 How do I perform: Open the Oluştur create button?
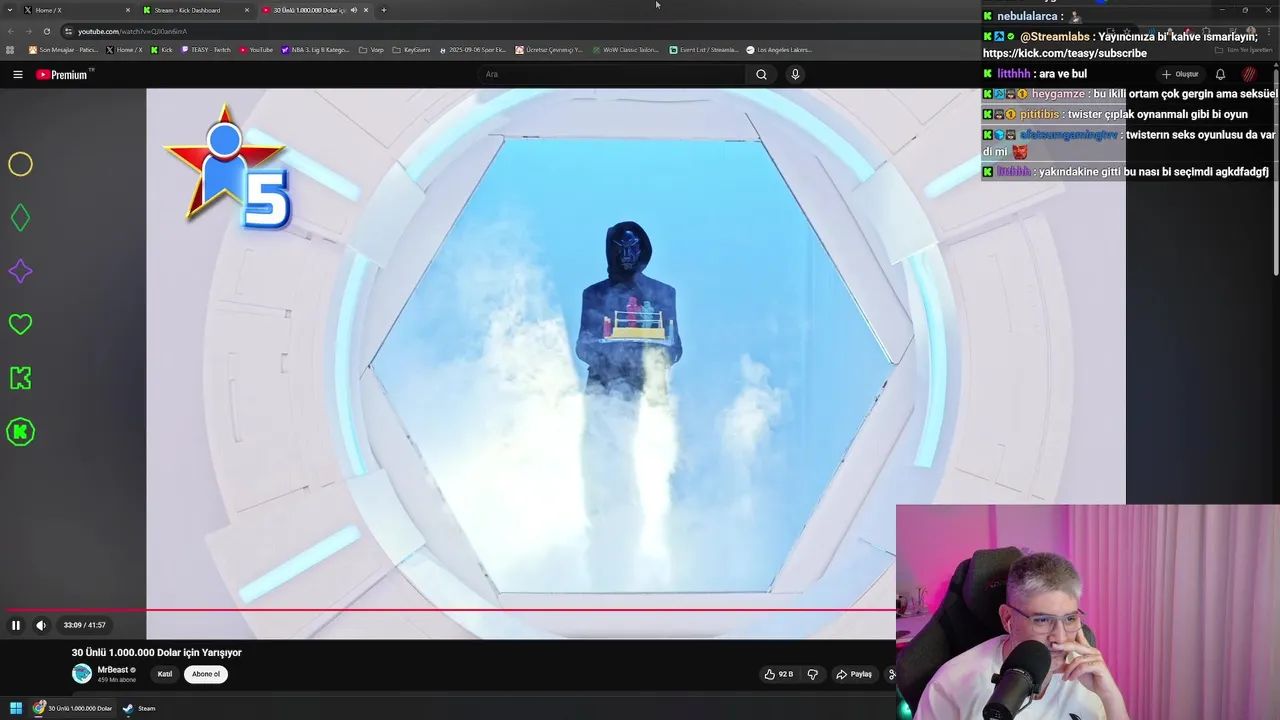(1180, 74)
